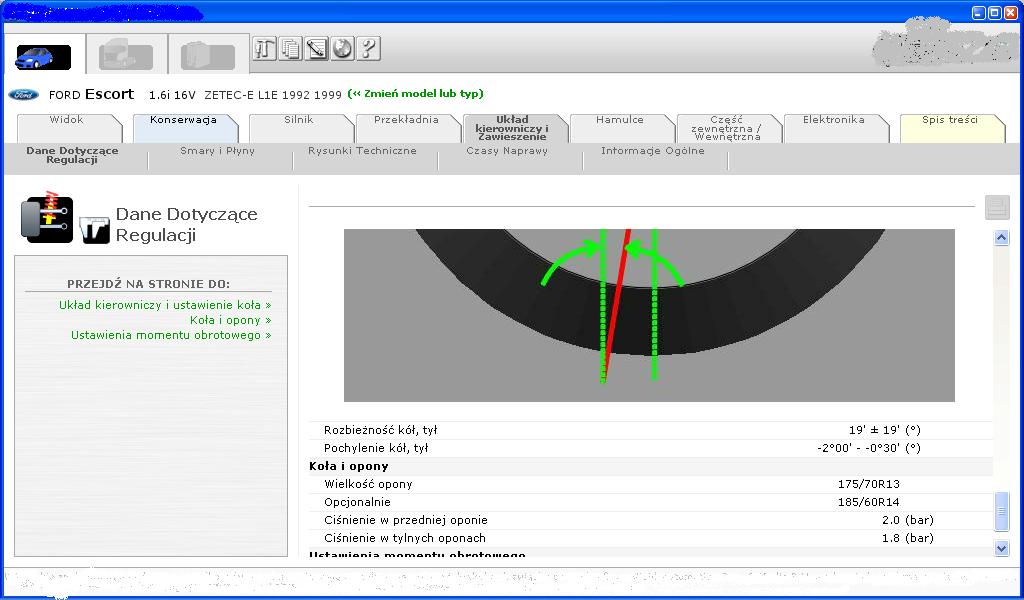Click the suspension and wheel icon

tap(47, 219)
